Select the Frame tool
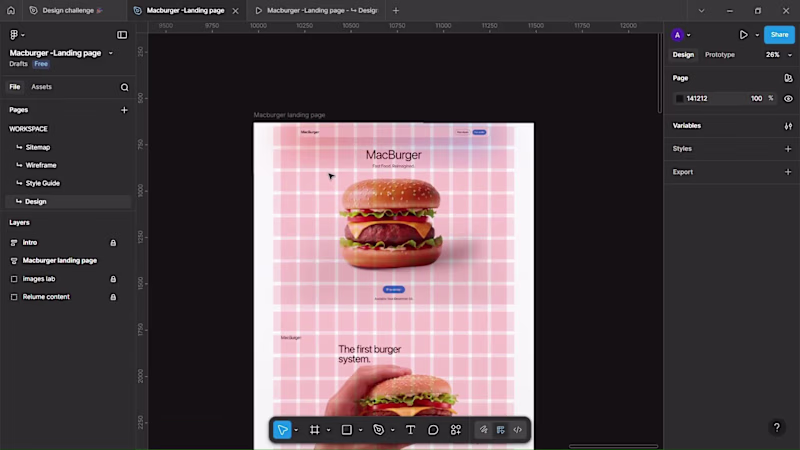Image resolution: width=800 pixels, height=450 pixels. [x=314, y=430]
